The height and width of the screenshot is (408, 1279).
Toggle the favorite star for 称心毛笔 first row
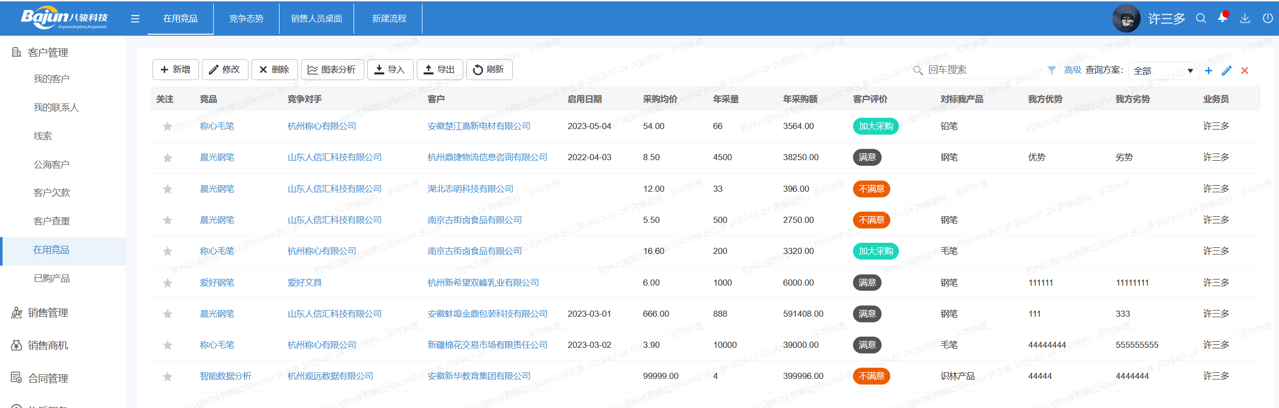click(x=167, y=127)
